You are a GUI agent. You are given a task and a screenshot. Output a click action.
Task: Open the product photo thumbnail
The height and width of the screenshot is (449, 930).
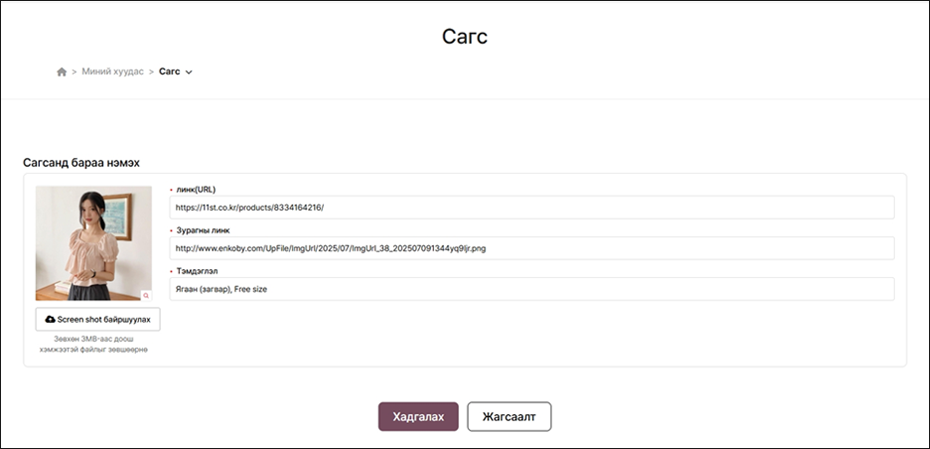pyautogui.click(x=93, y=243)
